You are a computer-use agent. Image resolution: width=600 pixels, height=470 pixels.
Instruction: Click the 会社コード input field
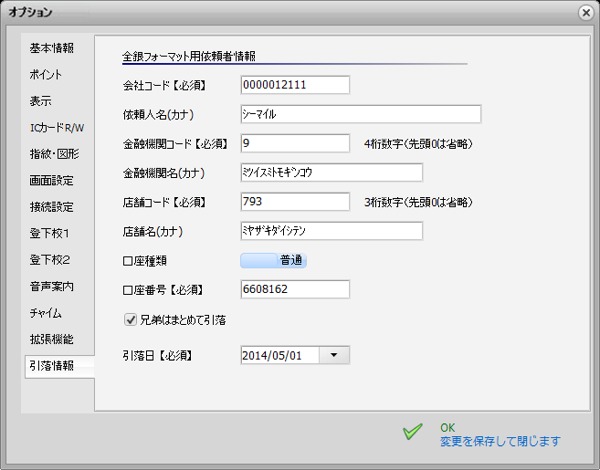295,85
